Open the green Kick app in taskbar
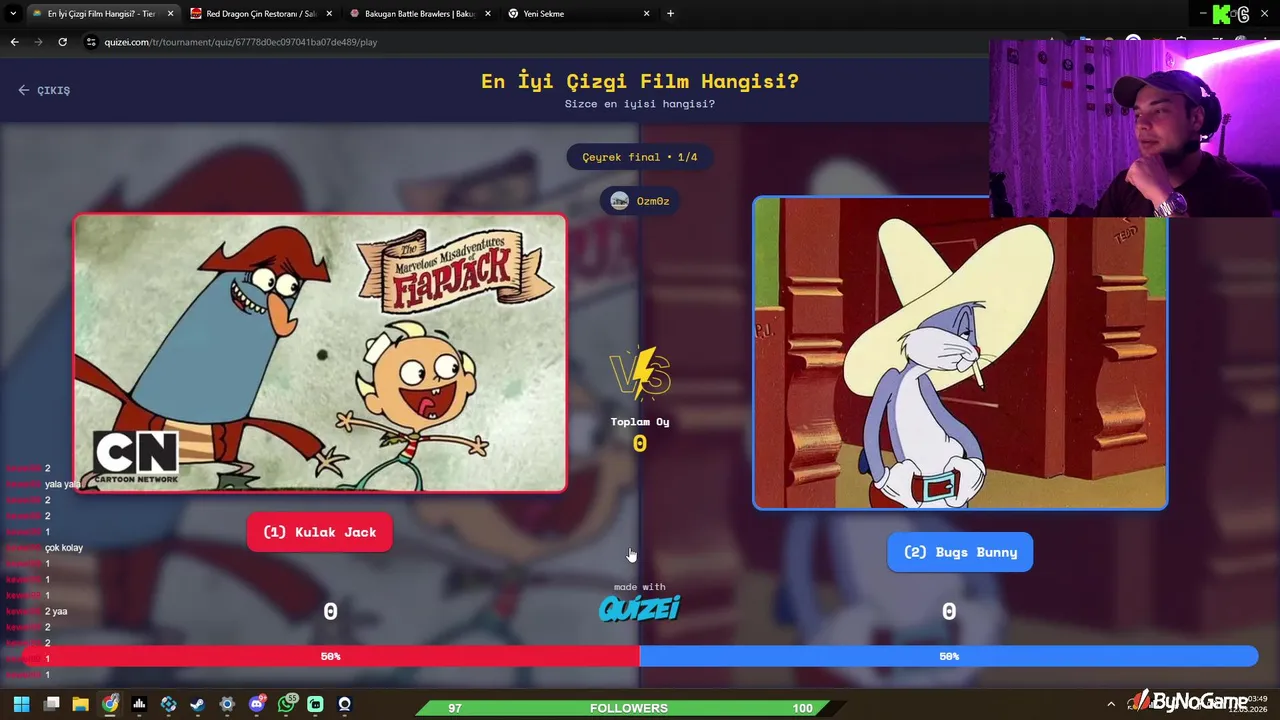 315,704
